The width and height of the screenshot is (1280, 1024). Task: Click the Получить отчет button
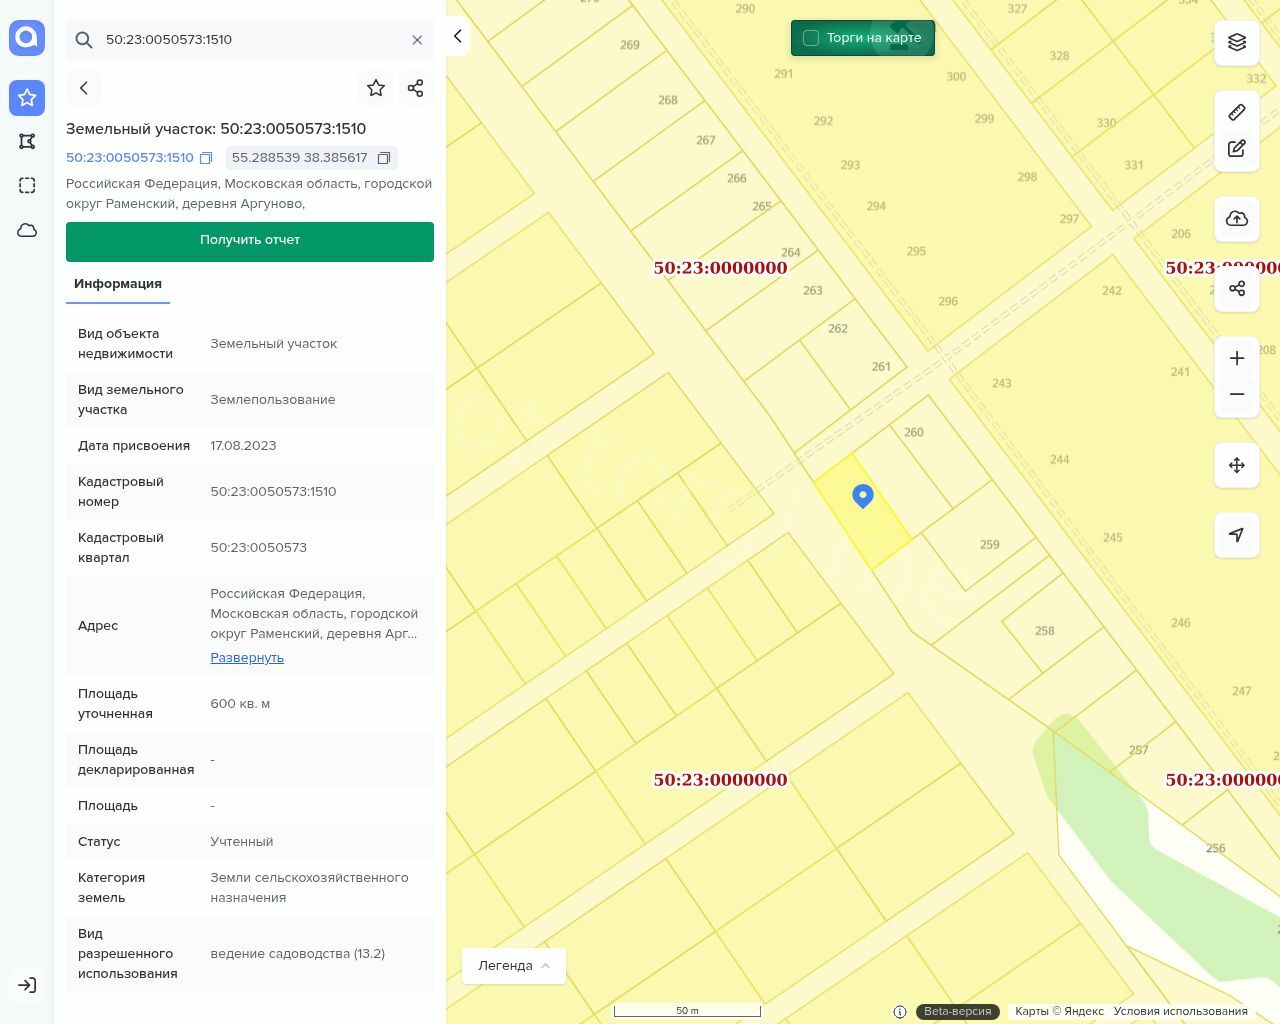coord(250,241)
